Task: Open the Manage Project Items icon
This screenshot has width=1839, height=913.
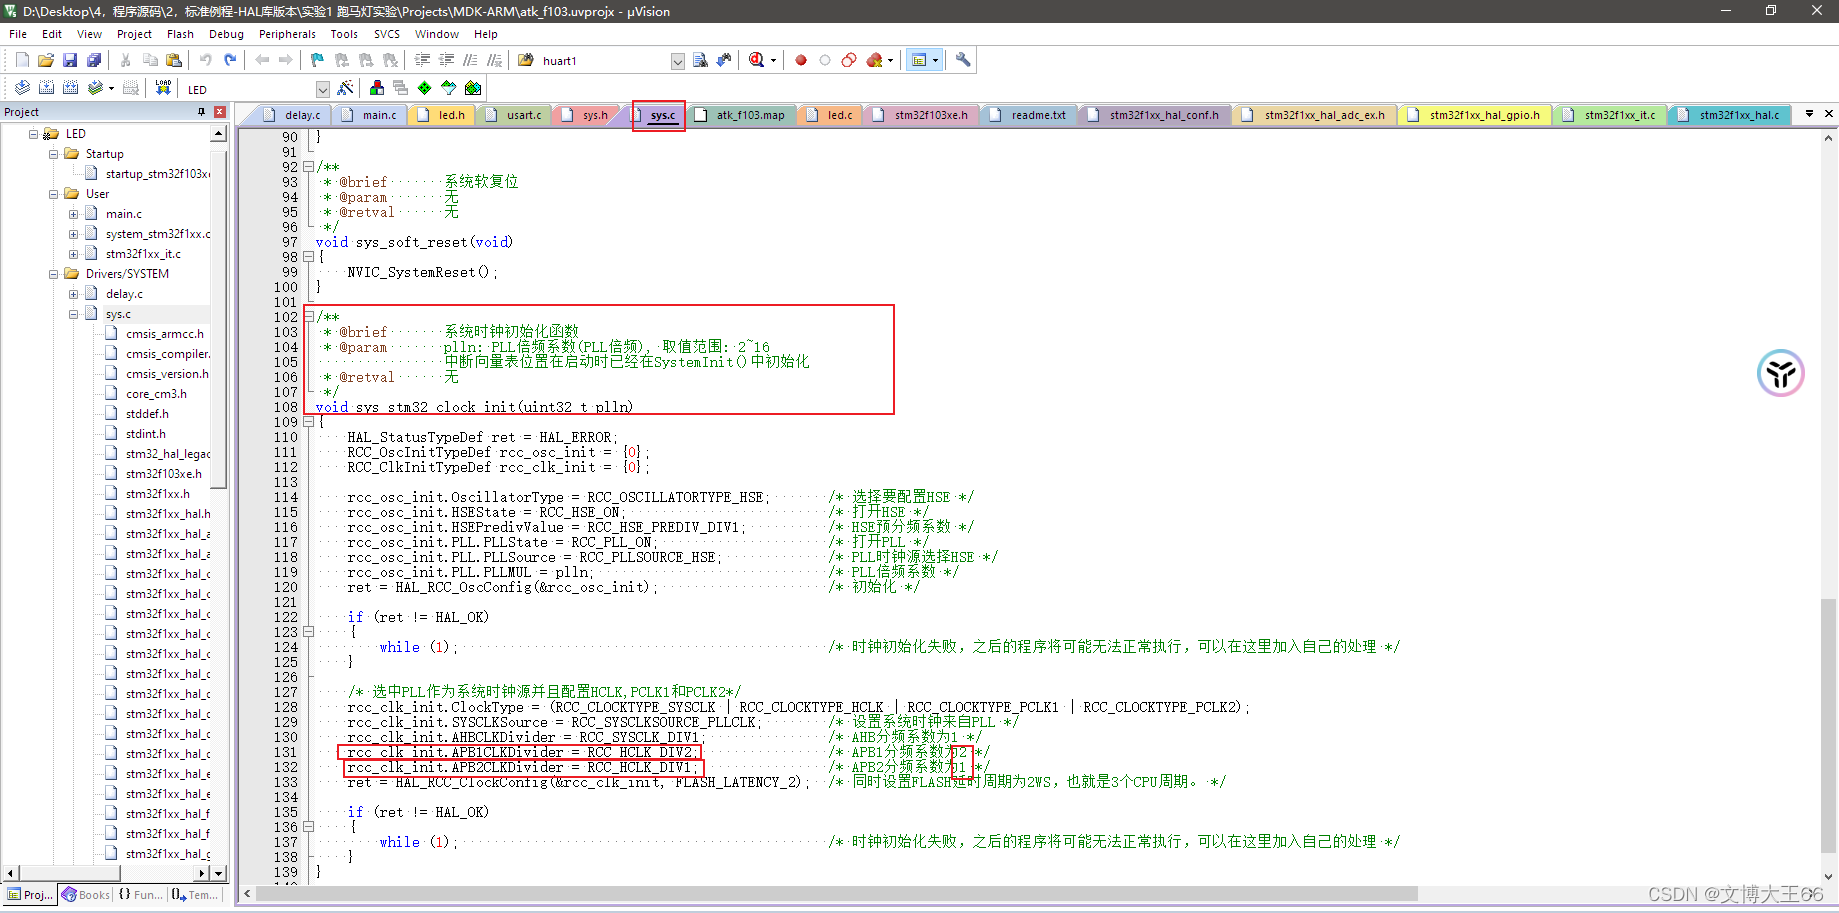Action: click(x=377, y=88)
